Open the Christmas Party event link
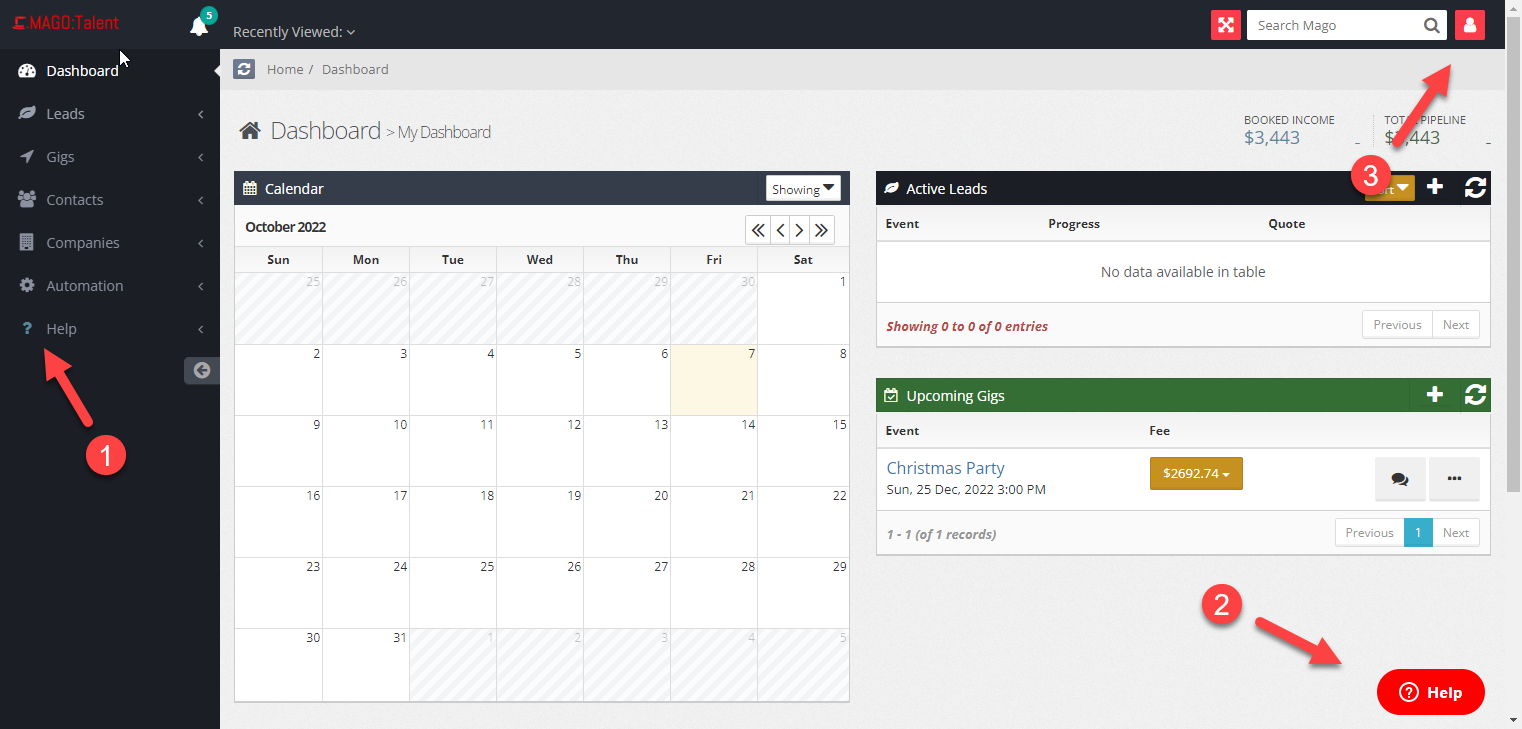Image resolution: width=1522 pixels, height=729 pixels. tap(945, 468)
